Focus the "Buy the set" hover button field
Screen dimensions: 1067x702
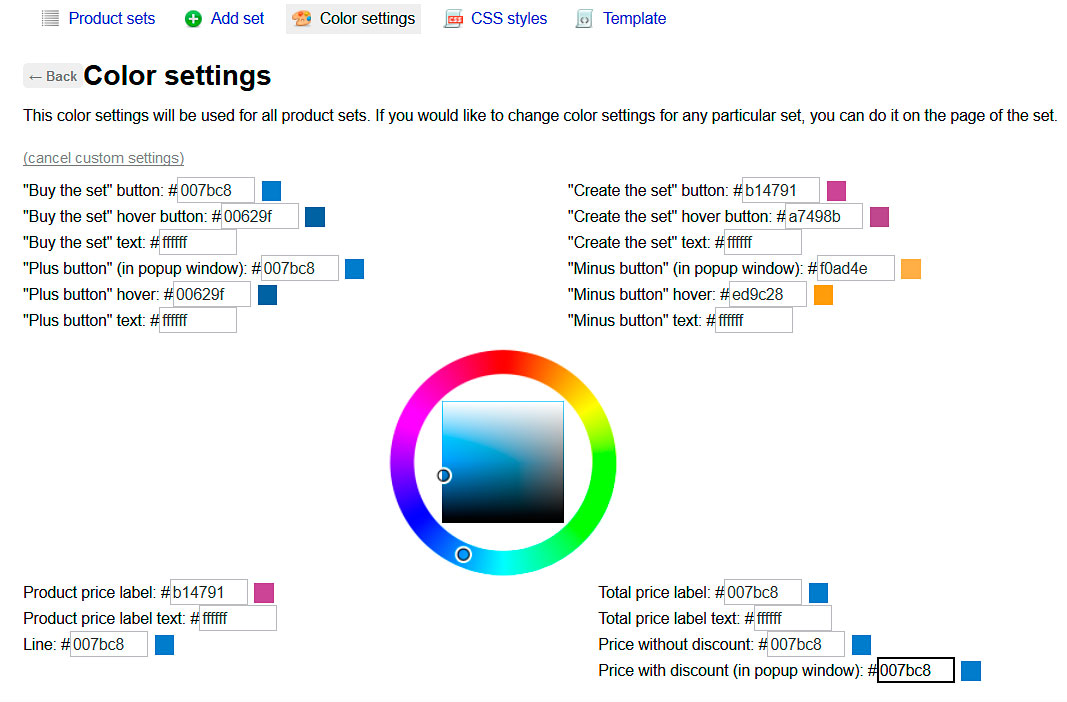[259, 216]
